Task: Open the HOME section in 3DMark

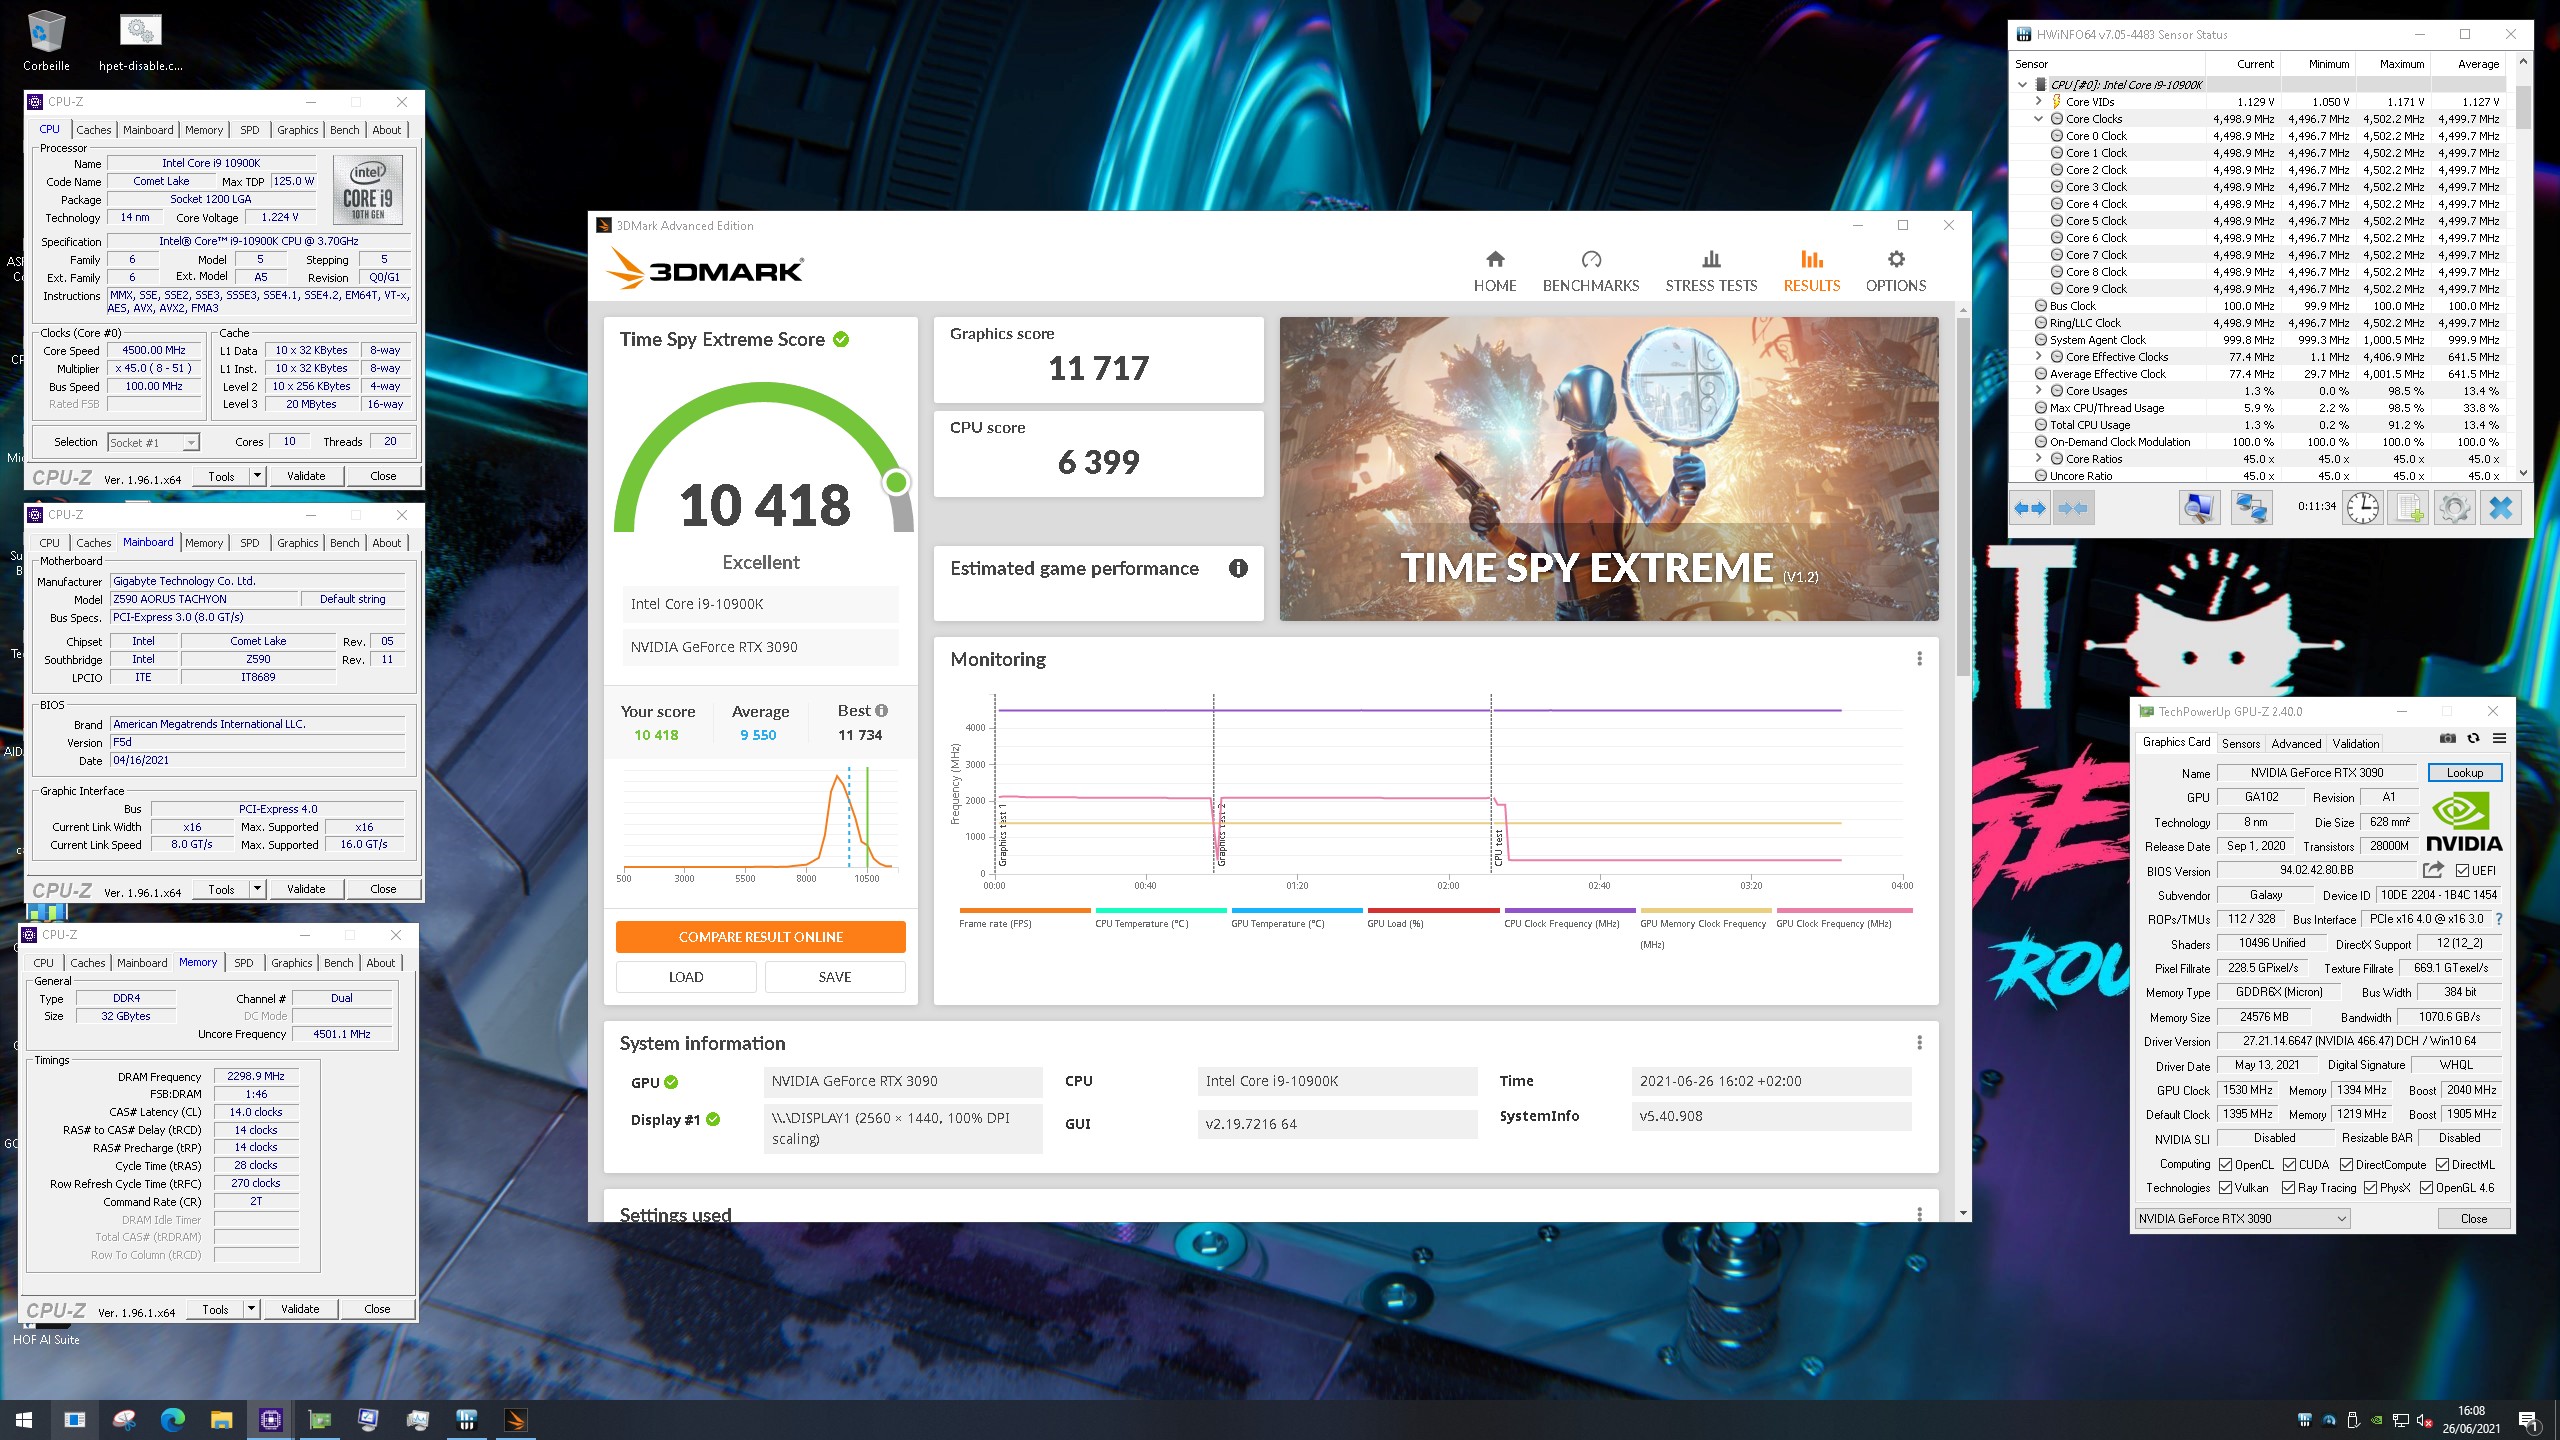Action: tap(1495, 271)
